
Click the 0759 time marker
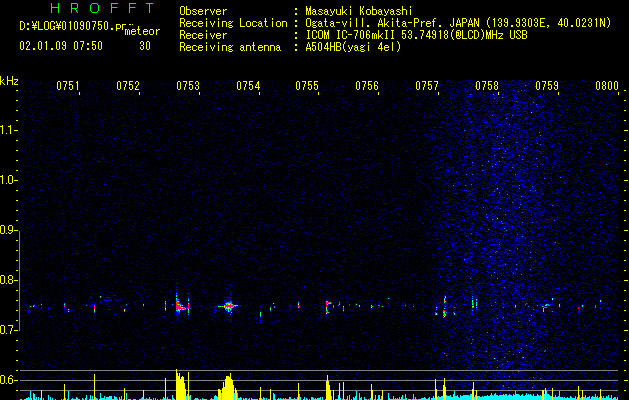pyautogui.click(x=547, y=86)
